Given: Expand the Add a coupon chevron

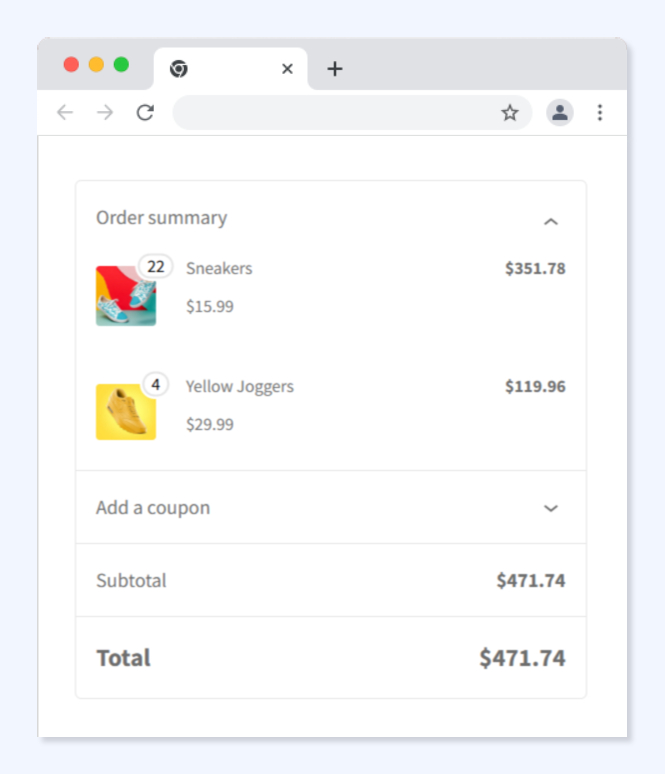Looking at the screenshot, I should 550,508.
